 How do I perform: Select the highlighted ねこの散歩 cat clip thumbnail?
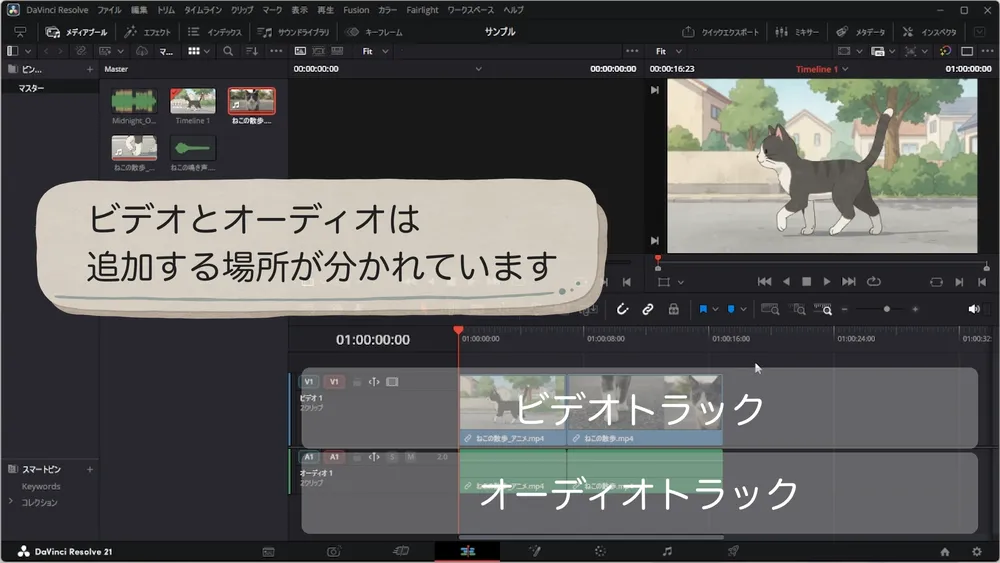(x=252, y=101)
